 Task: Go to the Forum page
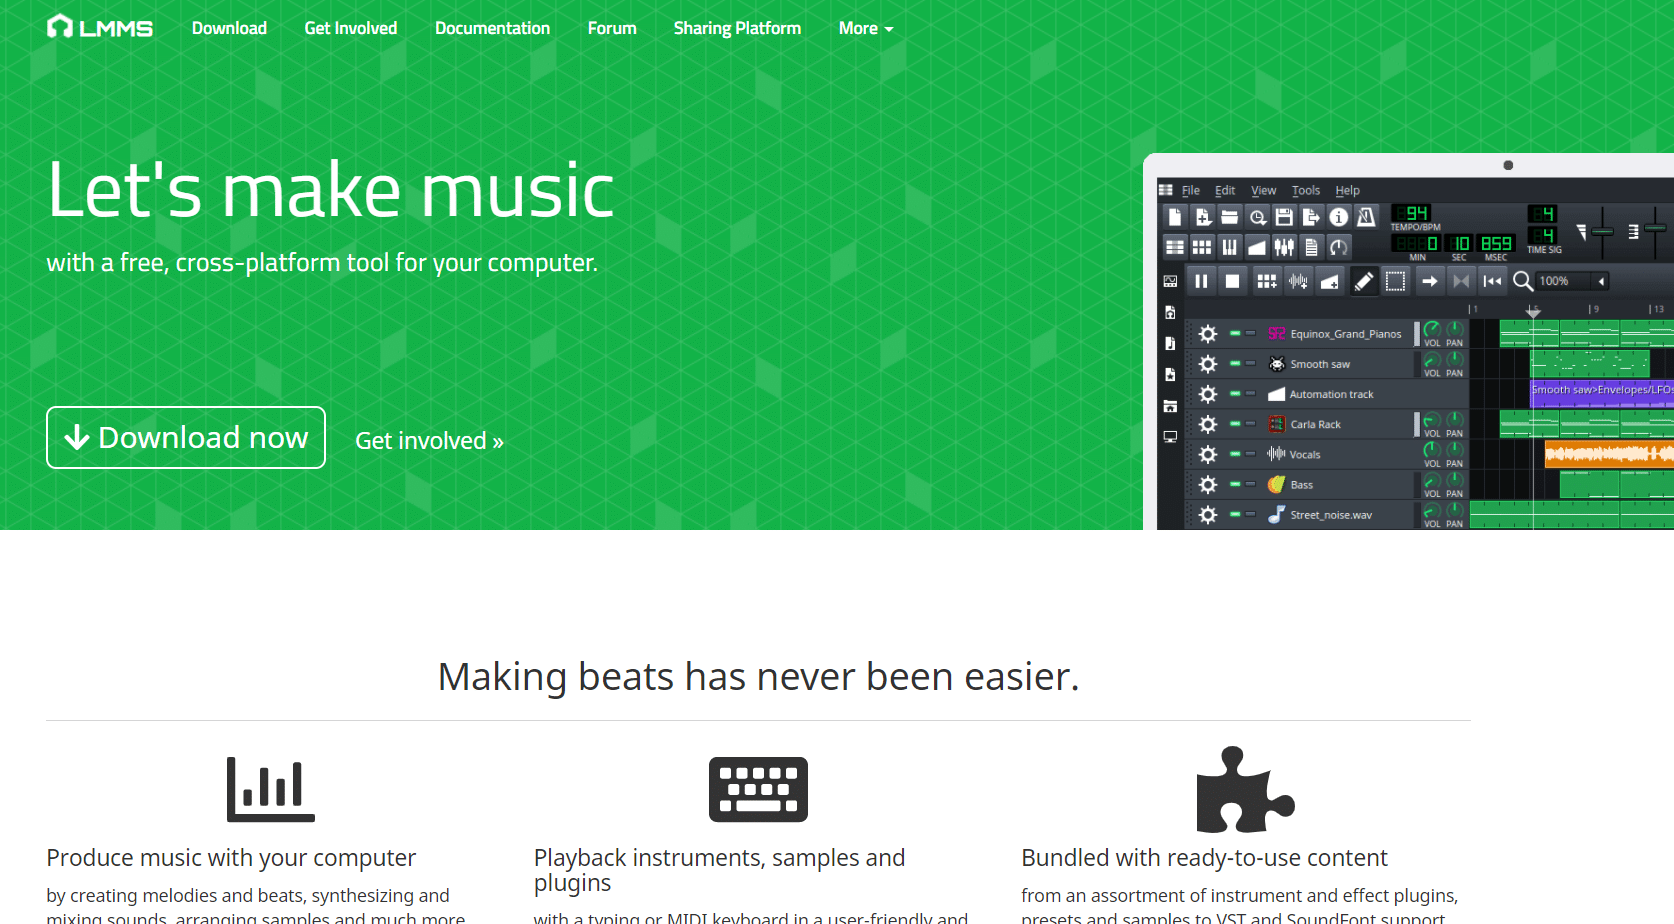click(612, 28)
